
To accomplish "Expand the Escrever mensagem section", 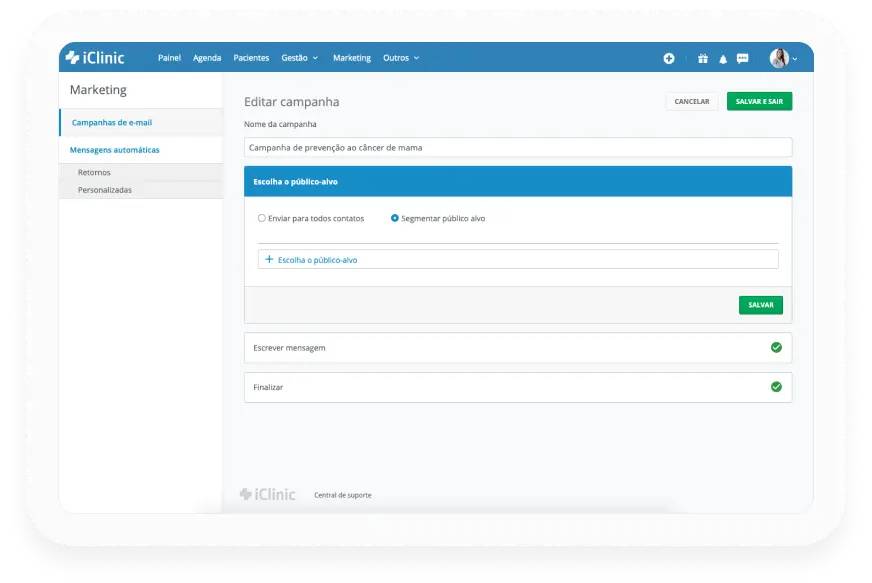I will [518, 348].
